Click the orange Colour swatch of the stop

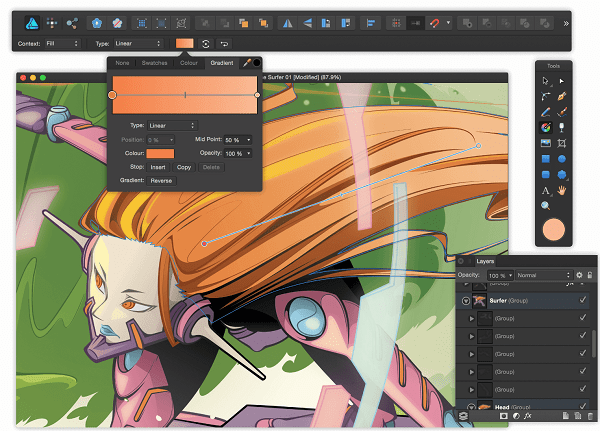coord(160,153)
